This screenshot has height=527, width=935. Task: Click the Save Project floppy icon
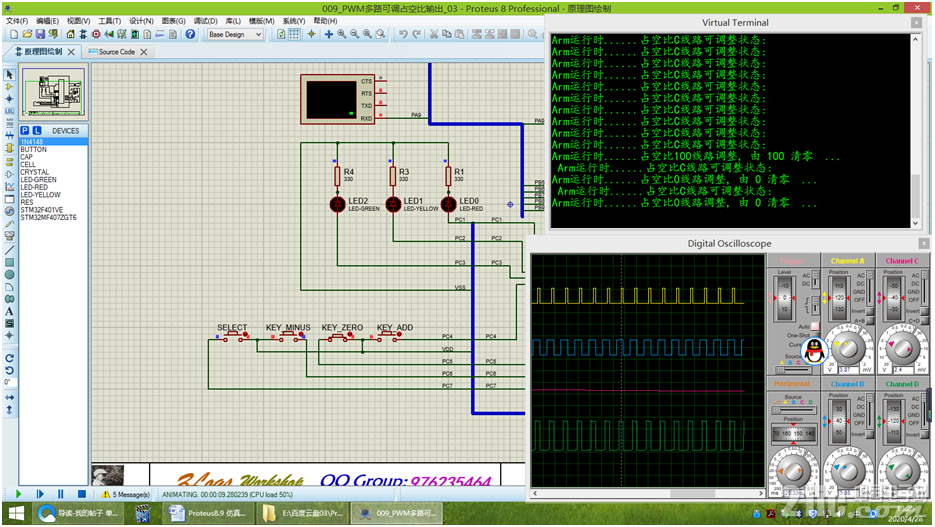click(x=40, y=34)
